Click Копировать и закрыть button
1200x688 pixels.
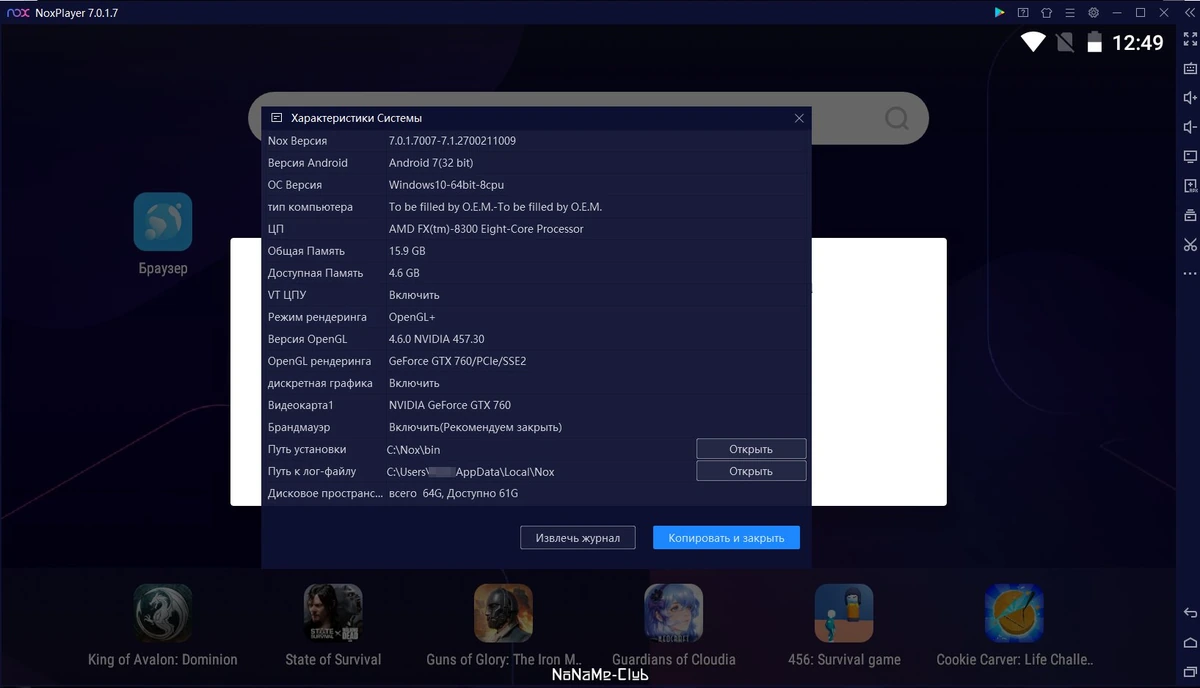[727, 538]
